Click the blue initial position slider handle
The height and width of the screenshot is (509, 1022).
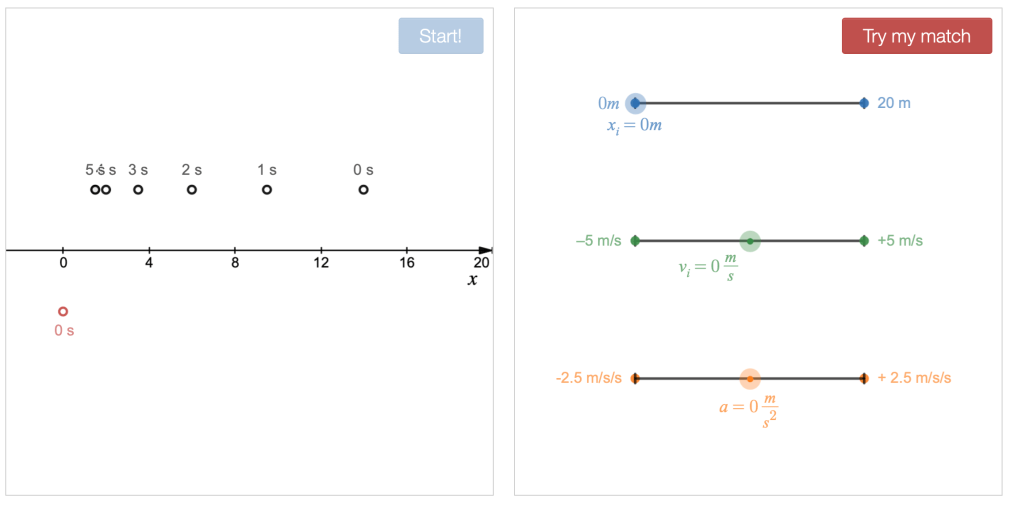[635, 103]
